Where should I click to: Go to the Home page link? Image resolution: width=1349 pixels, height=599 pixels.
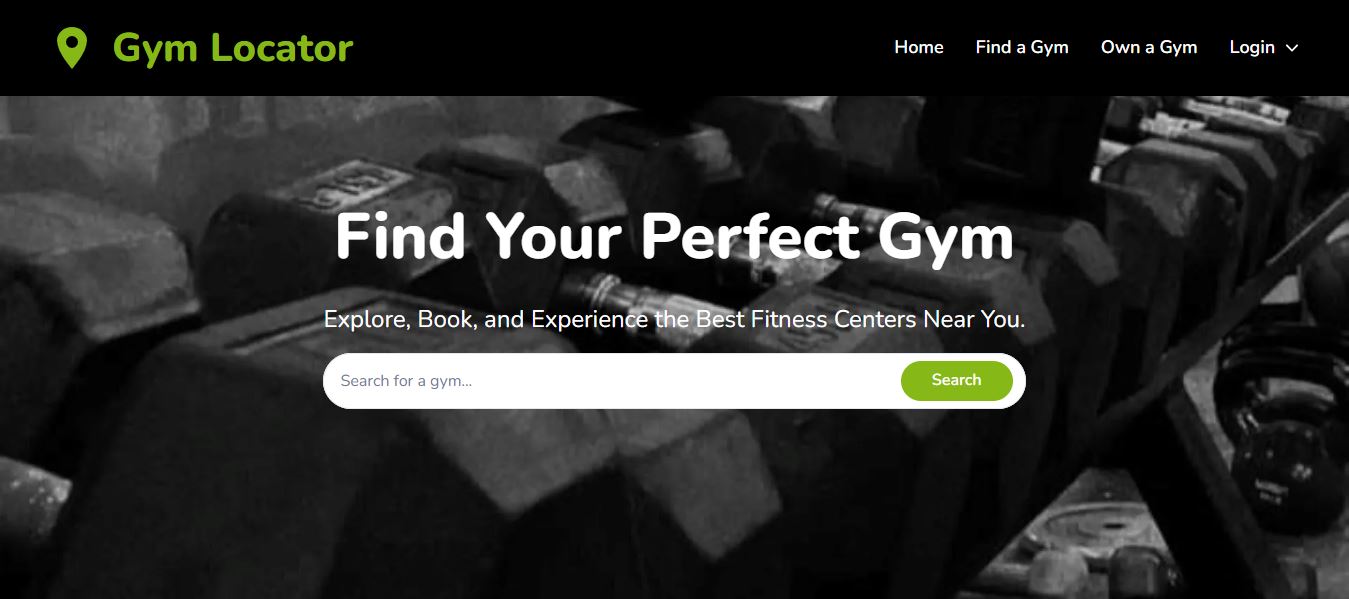coord(919,47)
